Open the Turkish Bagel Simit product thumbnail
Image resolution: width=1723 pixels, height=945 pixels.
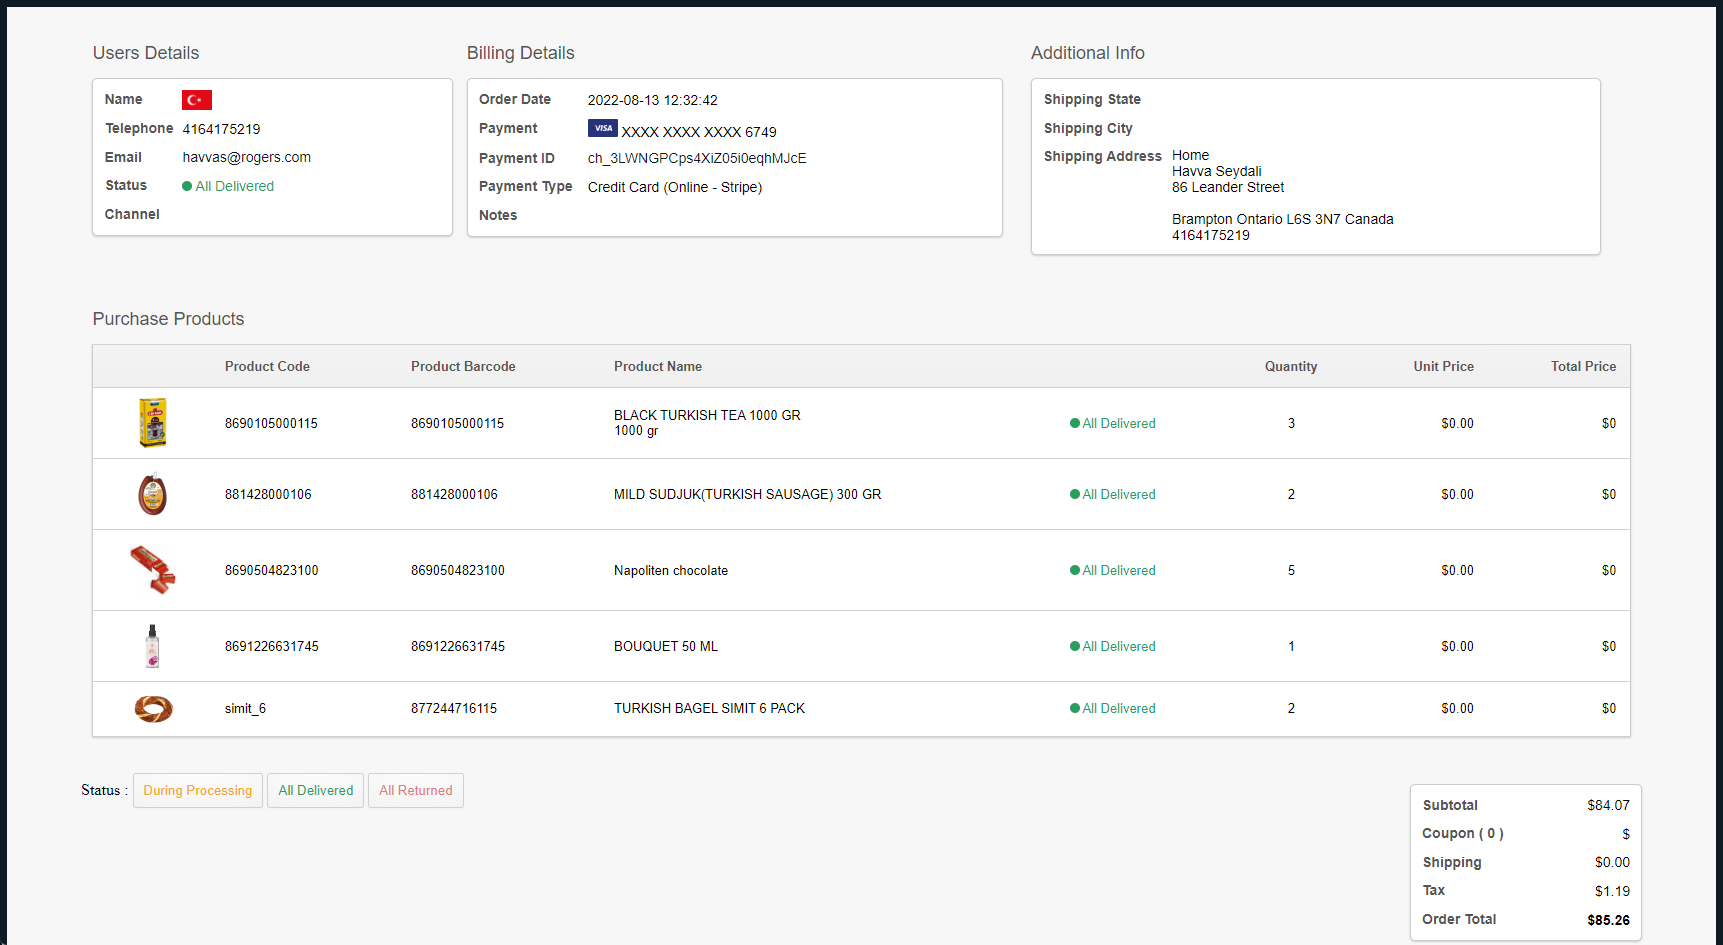pos(154,709)
